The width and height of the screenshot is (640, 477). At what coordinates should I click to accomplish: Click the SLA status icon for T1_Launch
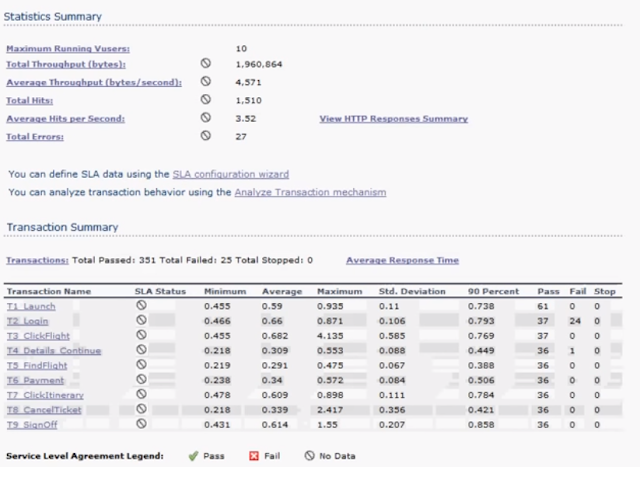(x=141, y=305)
